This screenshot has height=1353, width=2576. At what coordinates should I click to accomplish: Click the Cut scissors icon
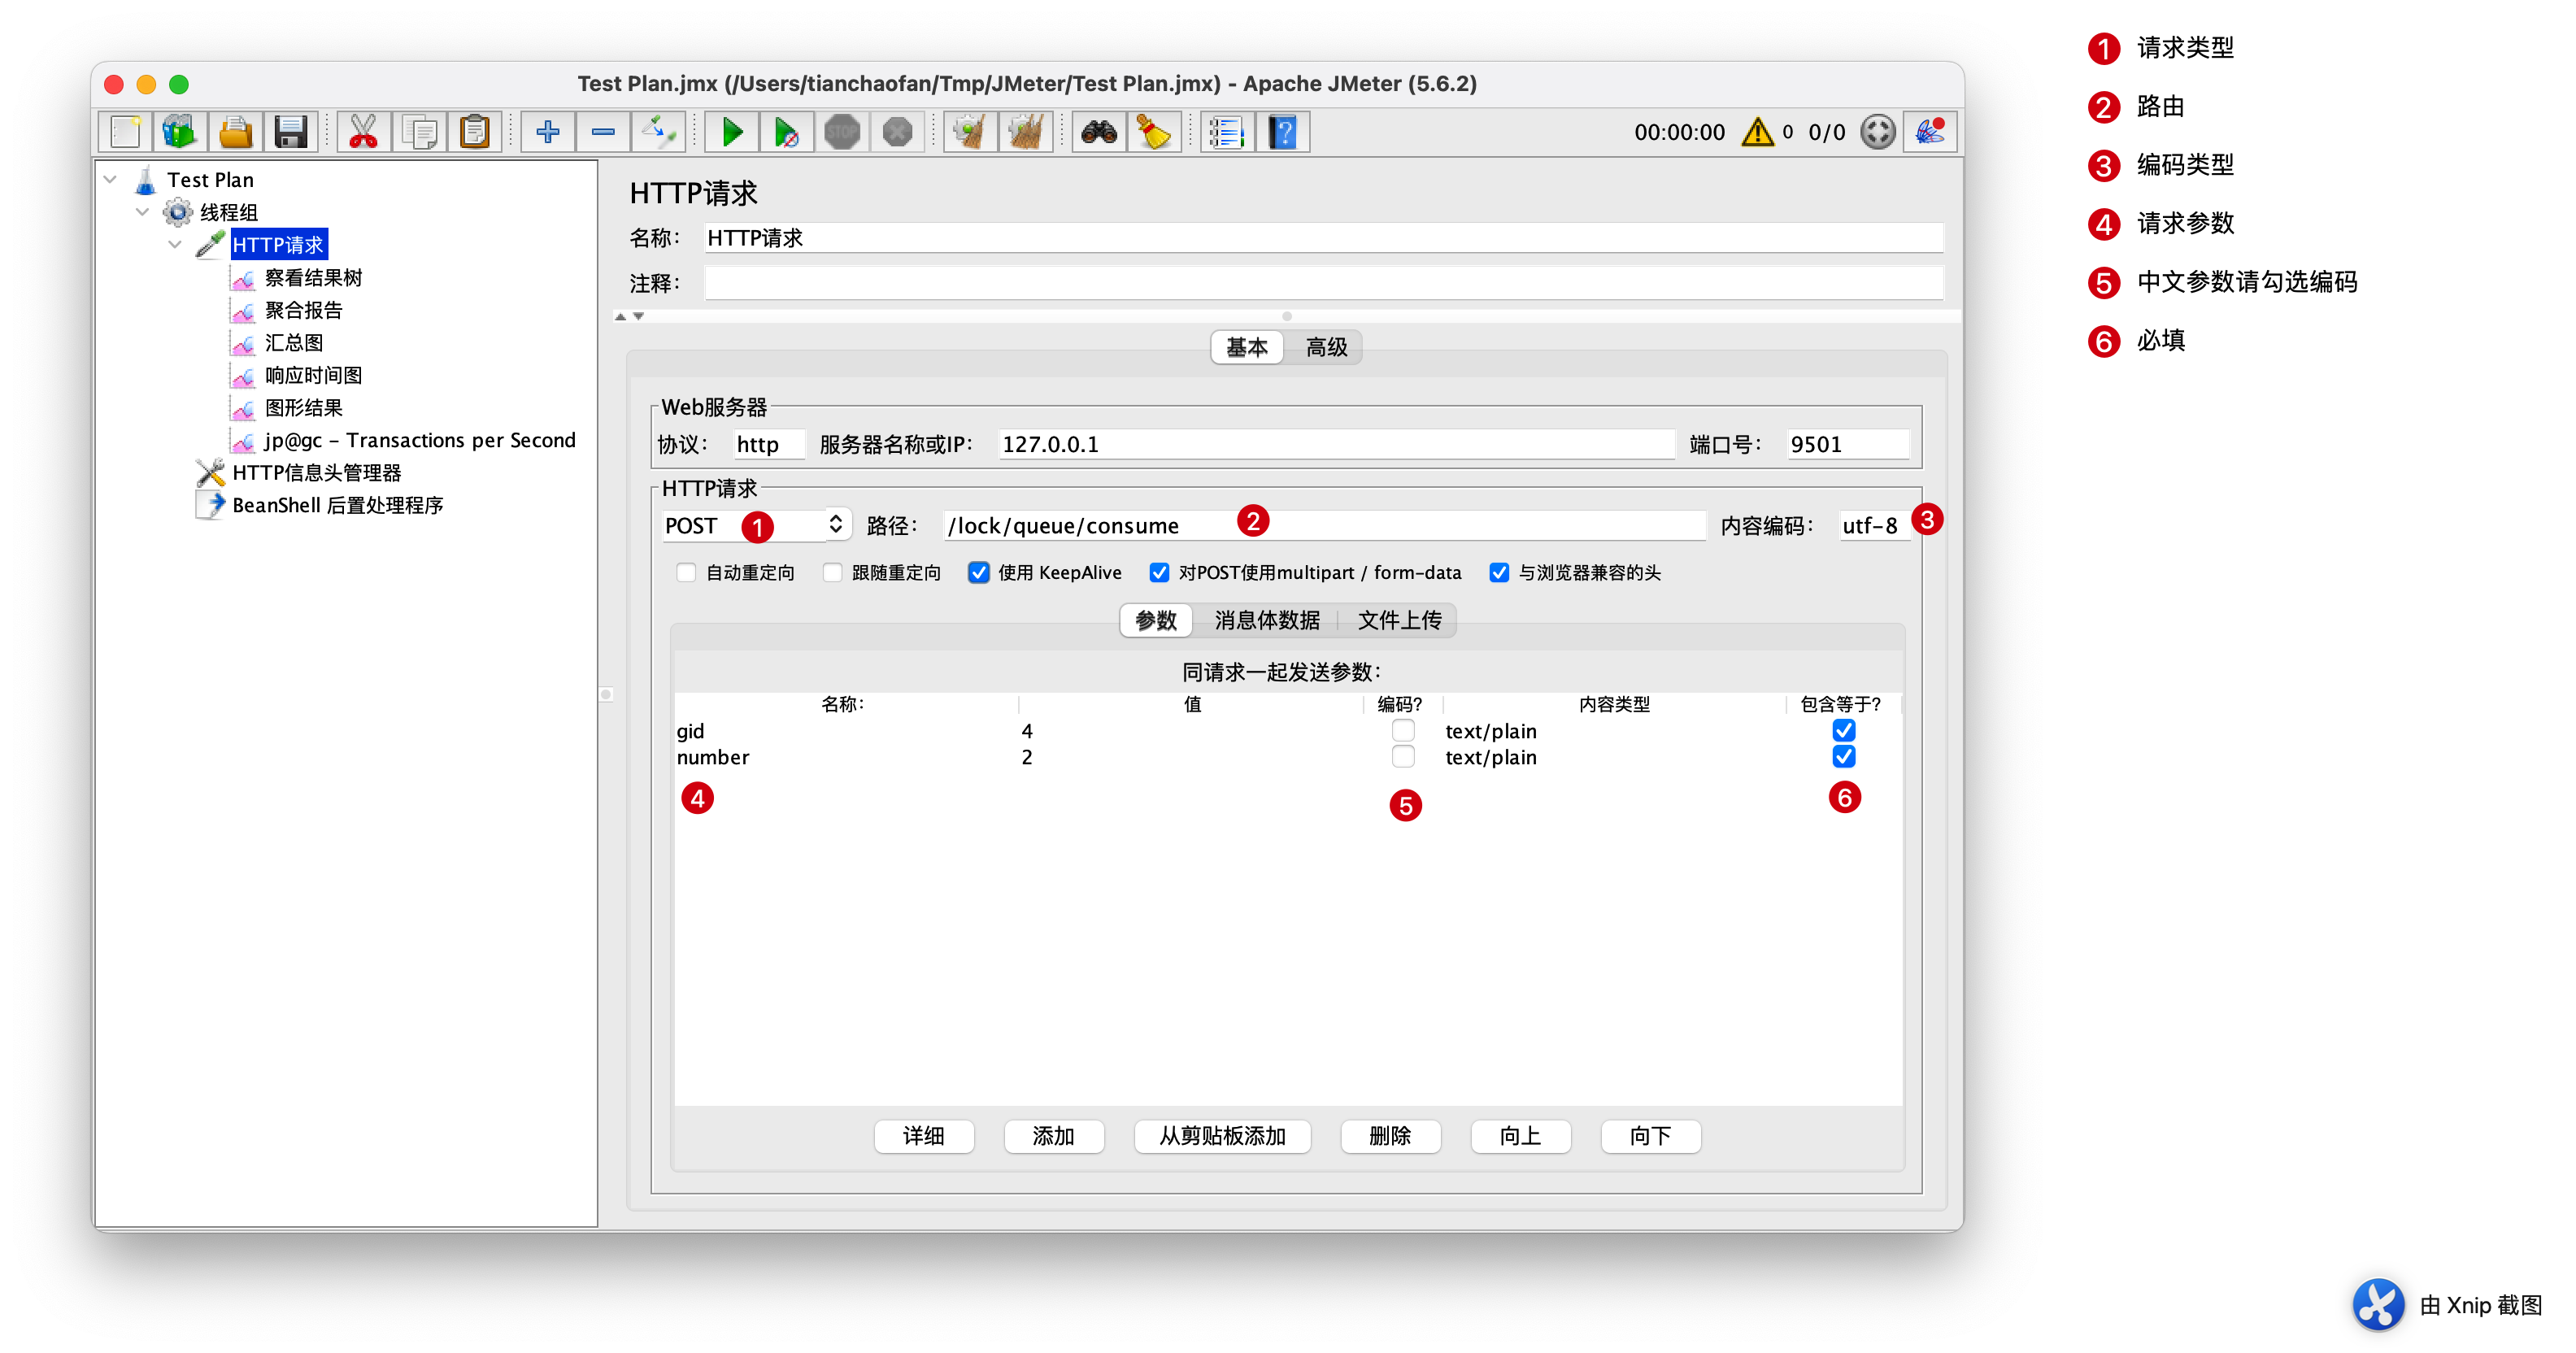coord(364,132)
